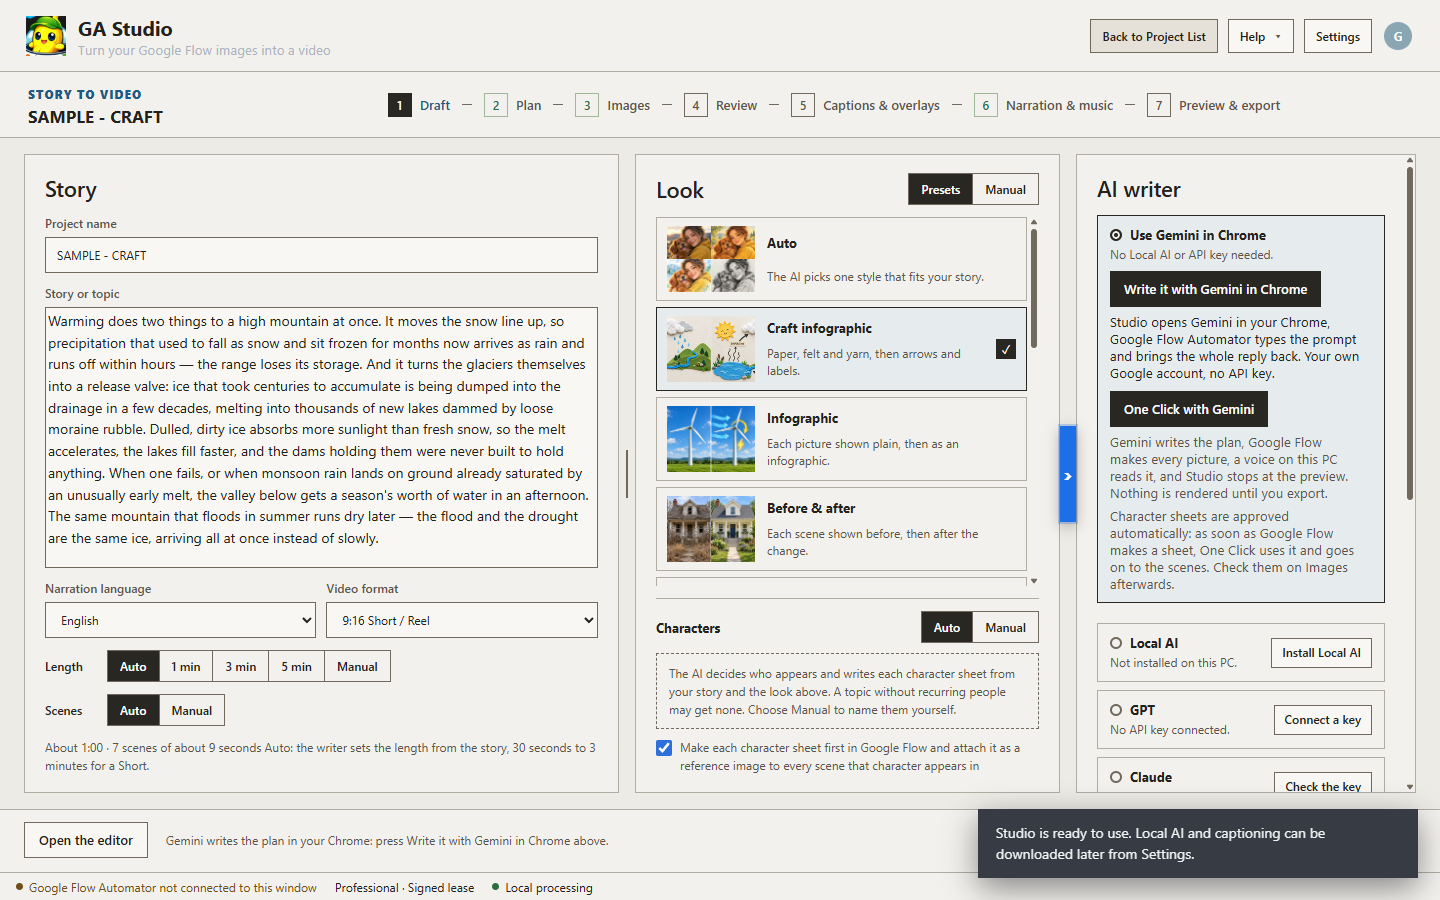Click Back to Project List button
Viewport: 1440px width, 900px height.
point(1154,36)
